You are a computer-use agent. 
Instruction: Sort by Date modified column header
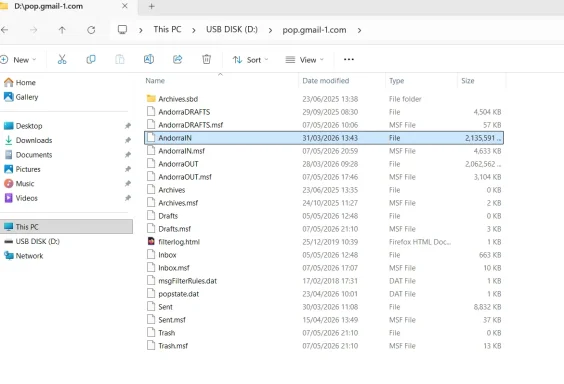click(326, 81)
